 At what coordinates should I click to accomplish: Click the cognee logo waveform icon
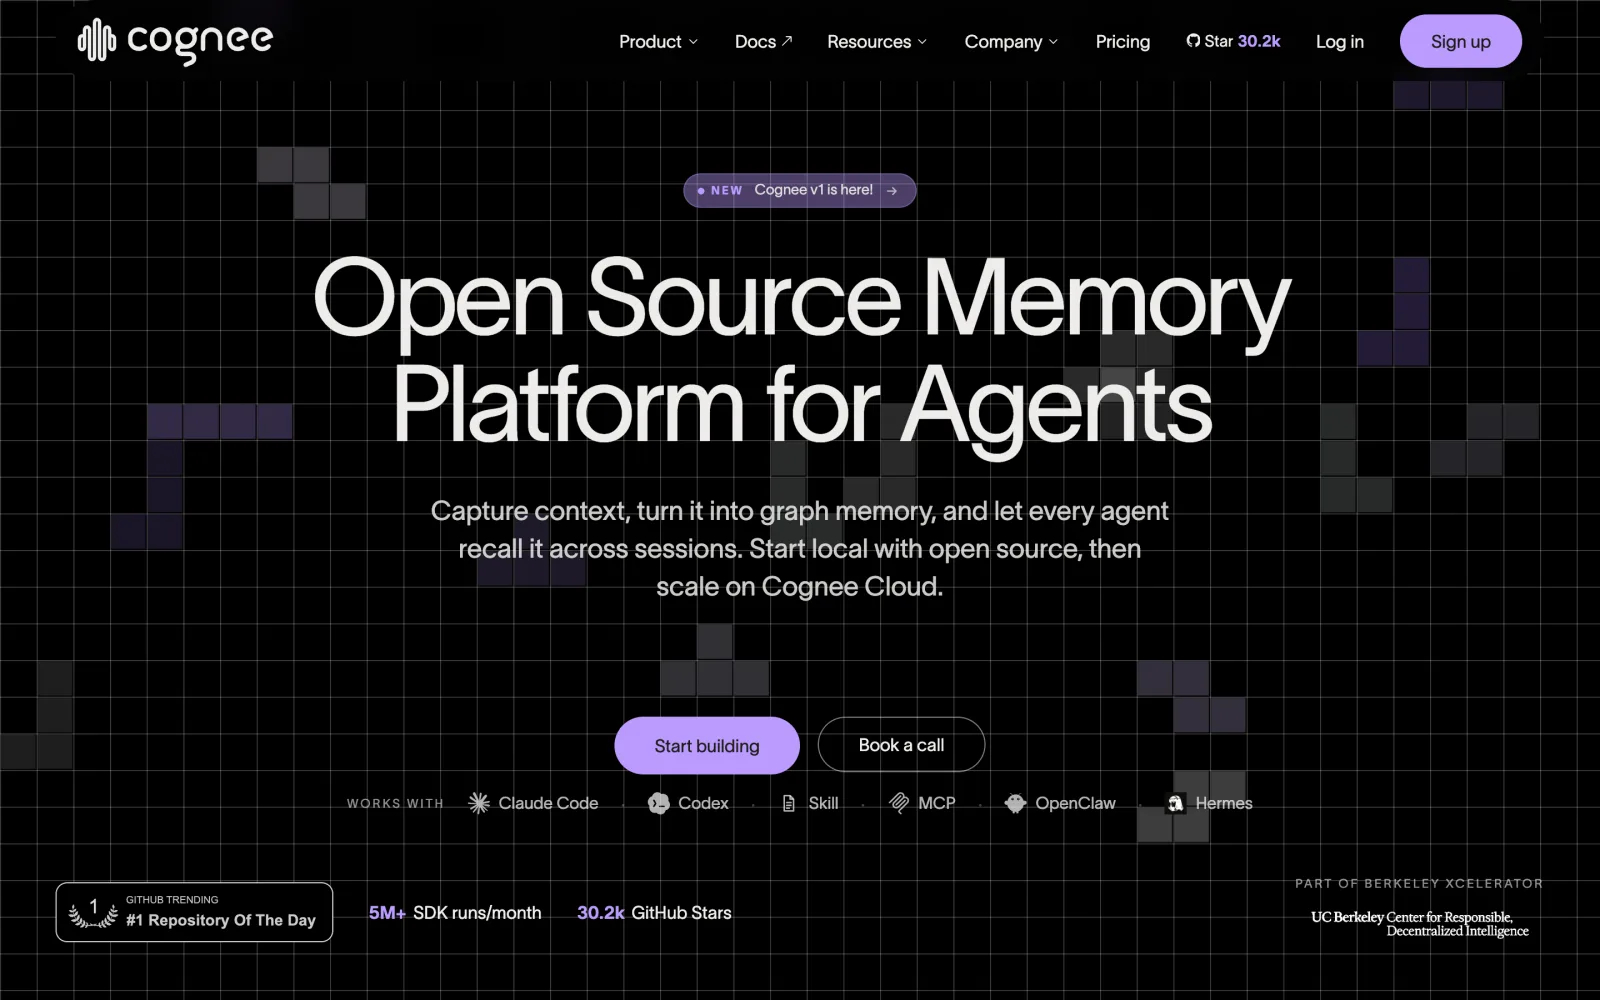[x=96, y=41]
